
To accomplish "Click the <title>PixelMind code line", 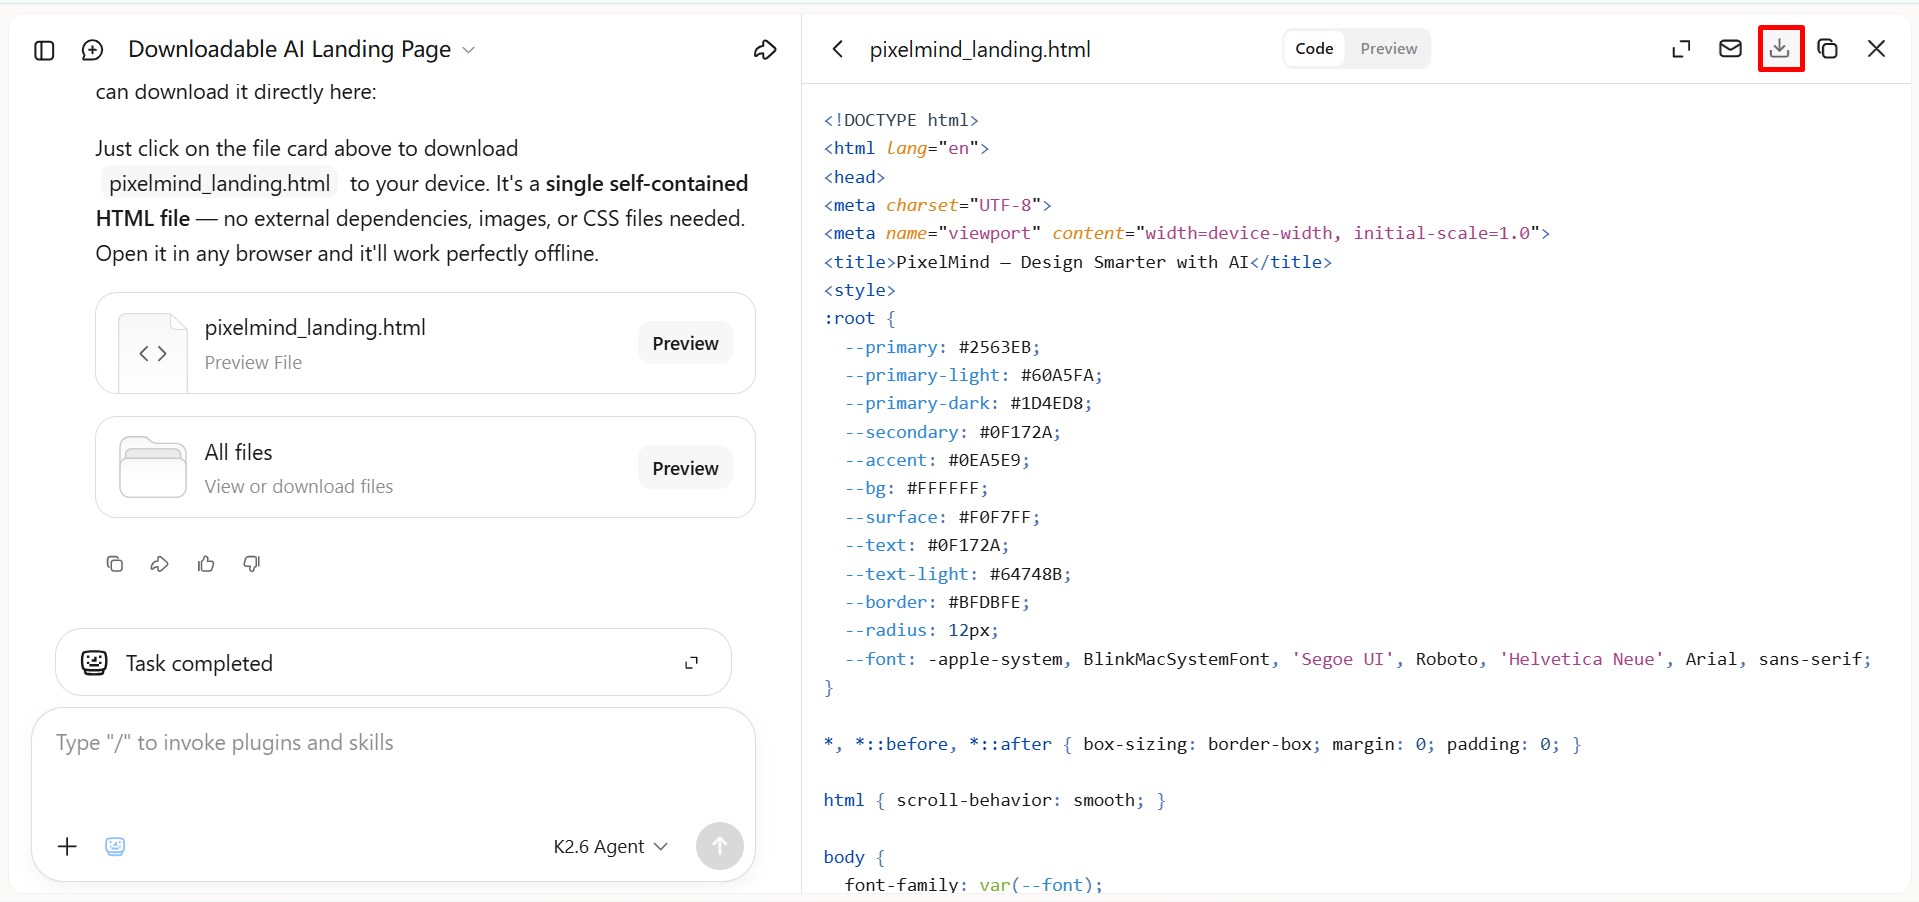I will coord(1077,262).
